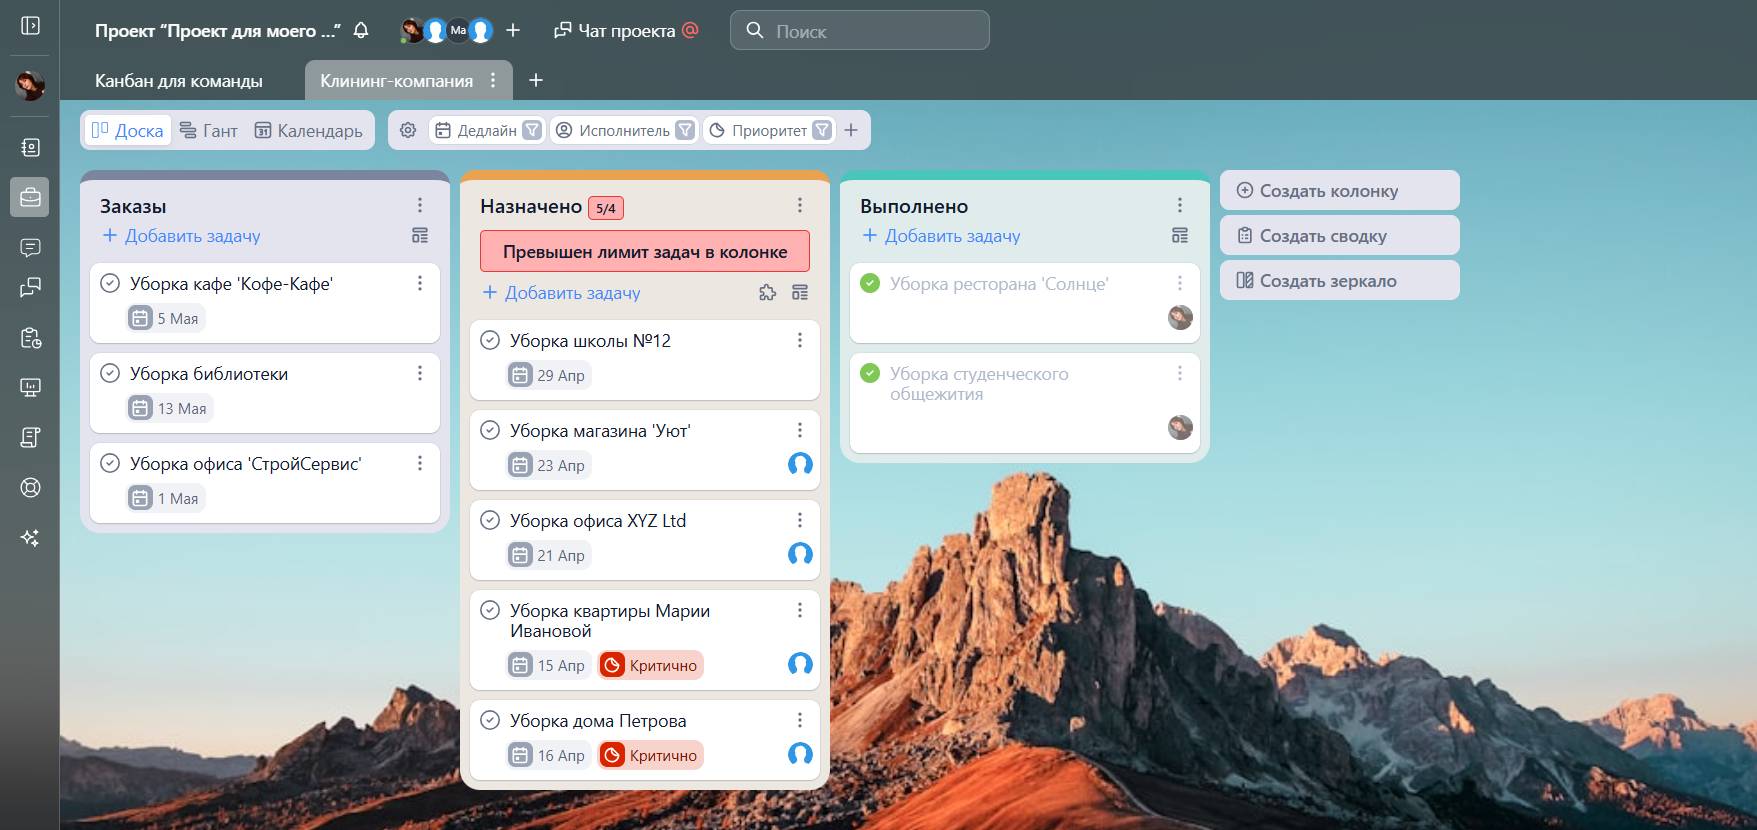Click the Критично priority tag on 'Уборка дома Петрова'

click(x=651, y=756)
